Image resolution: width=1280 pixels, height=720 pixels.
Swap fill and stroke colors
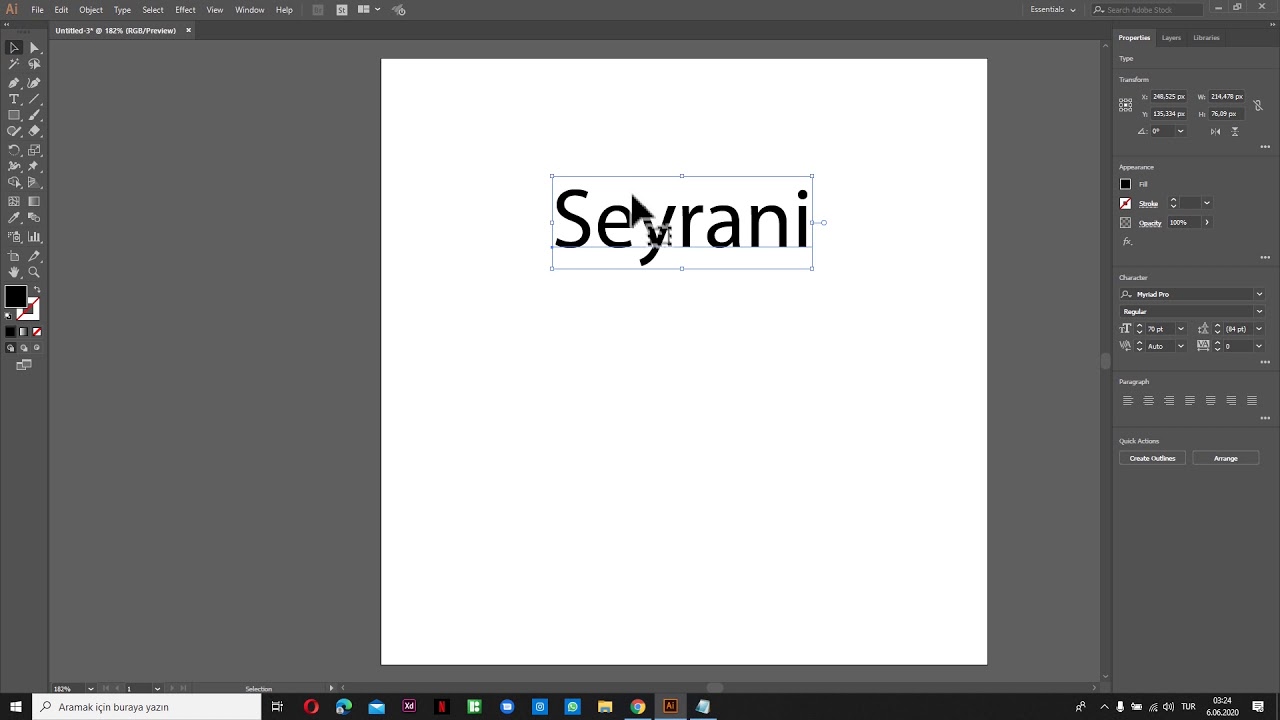37,290
